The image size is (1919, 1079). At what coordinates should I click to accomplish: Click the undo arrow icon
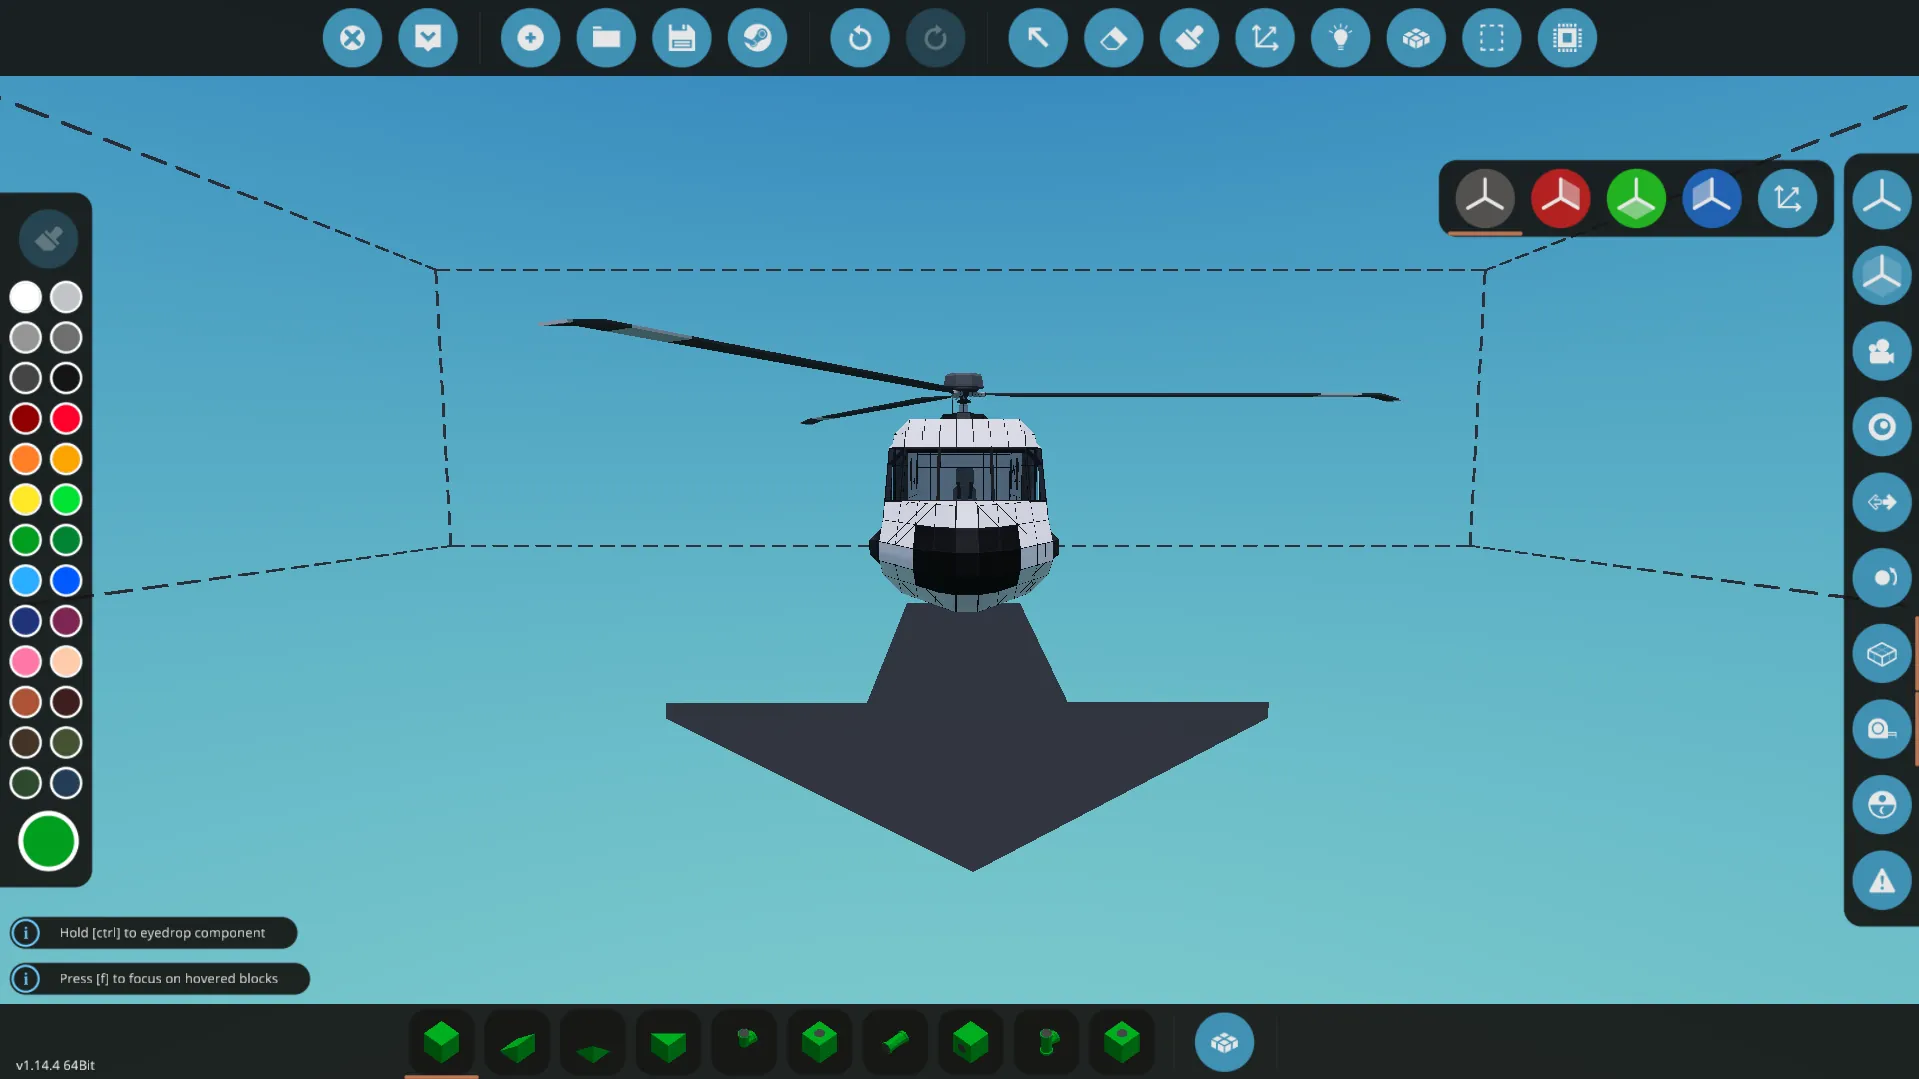pos(859,38)
